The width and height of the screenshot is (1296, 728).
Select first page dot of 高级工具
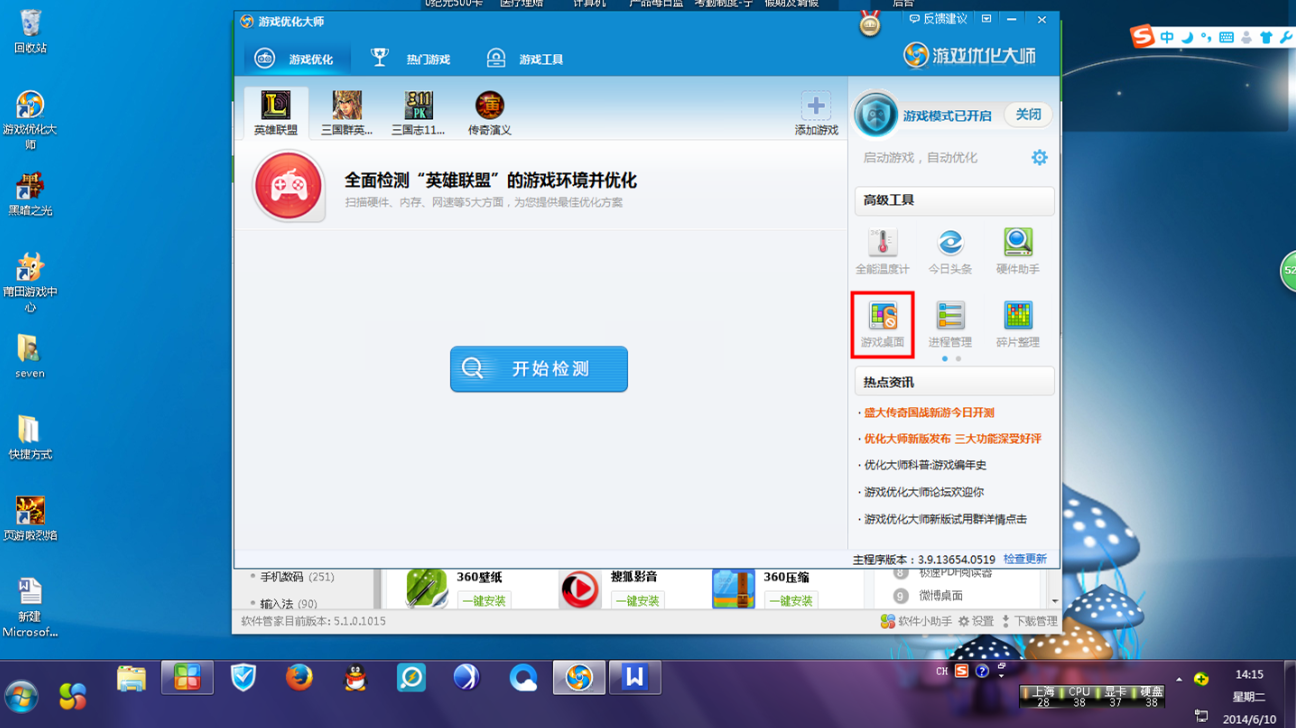pyautogui.click(x=945, y=359)
